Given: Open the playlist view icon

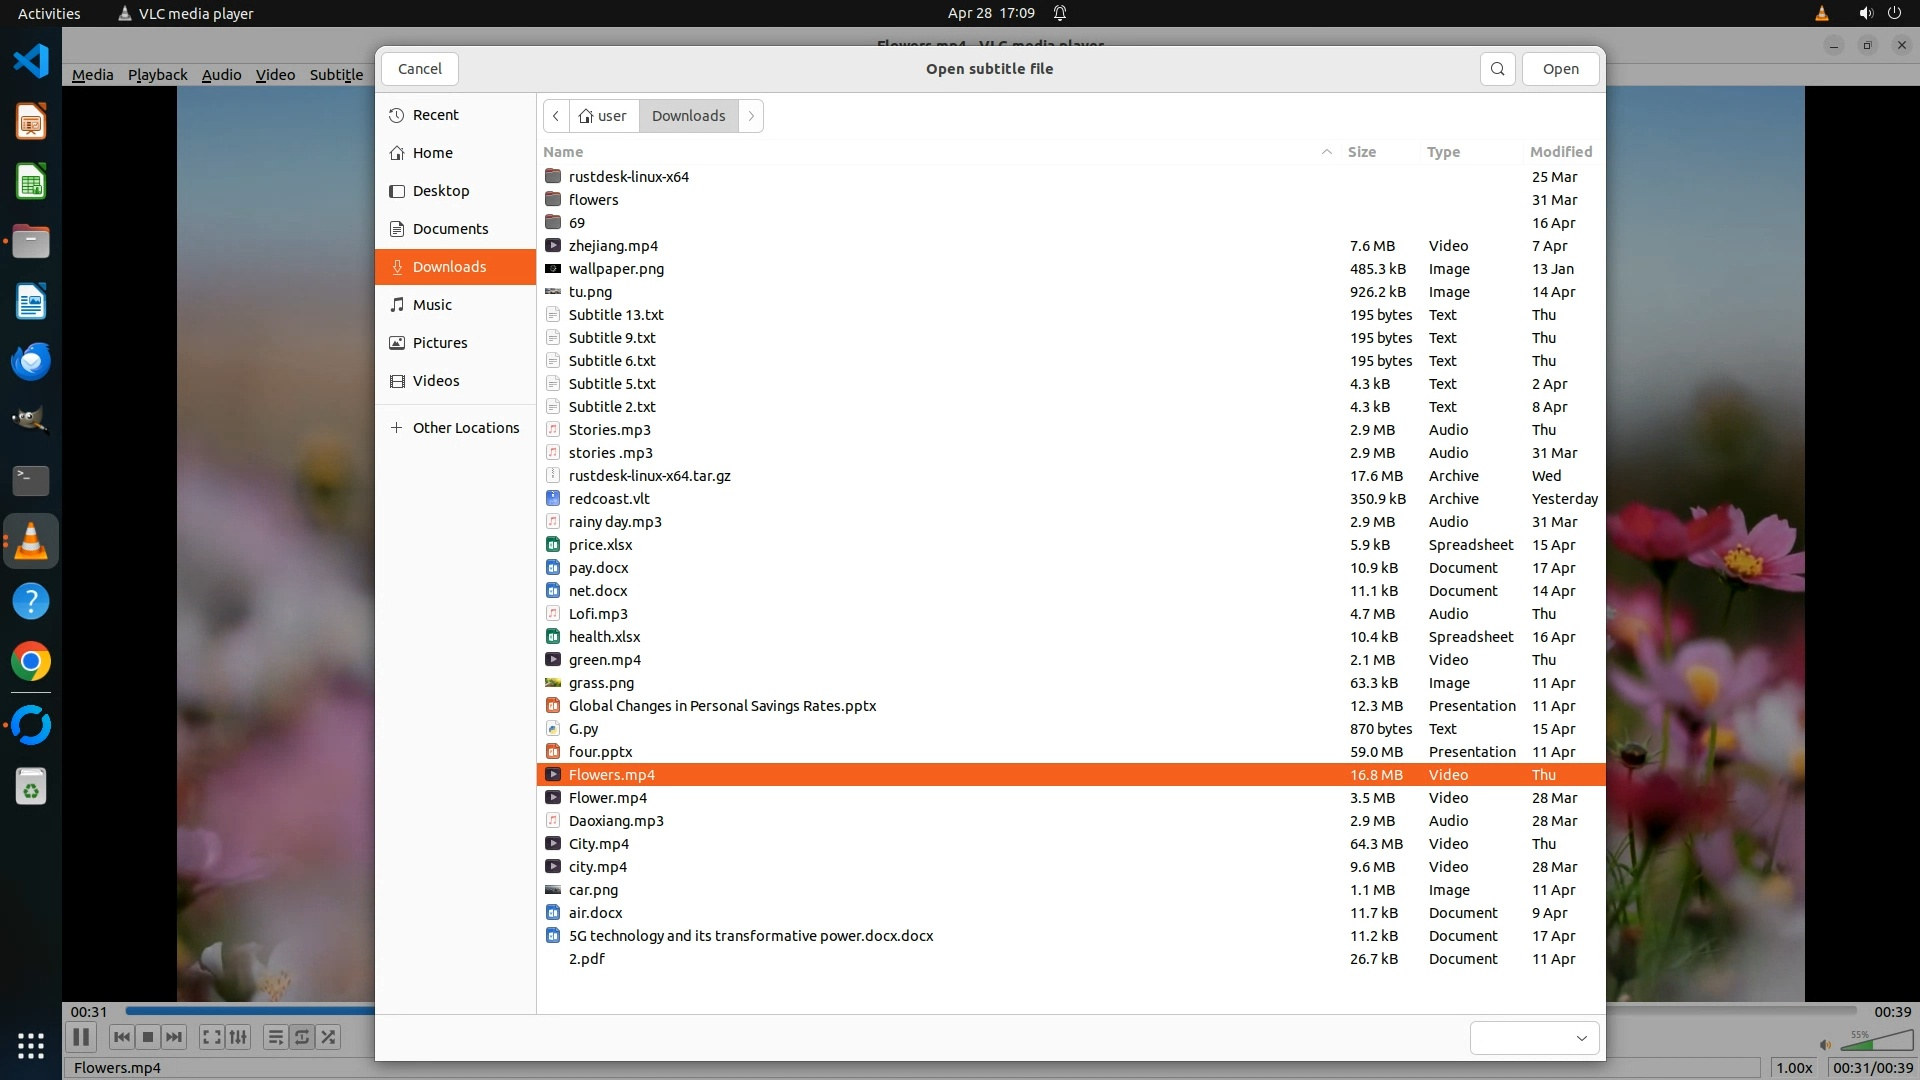Looking at the screenshot, I should pos(275,1037).
